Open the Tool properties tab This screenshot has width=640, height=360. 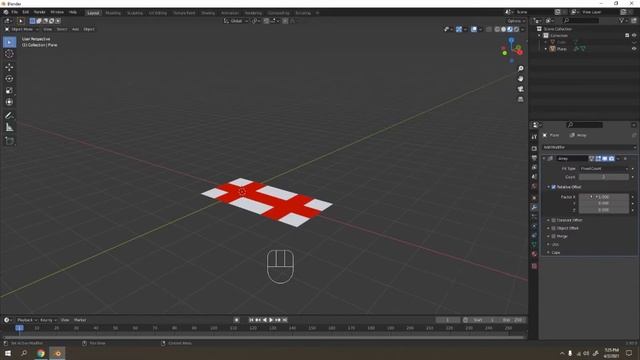(x=534, y=137)
